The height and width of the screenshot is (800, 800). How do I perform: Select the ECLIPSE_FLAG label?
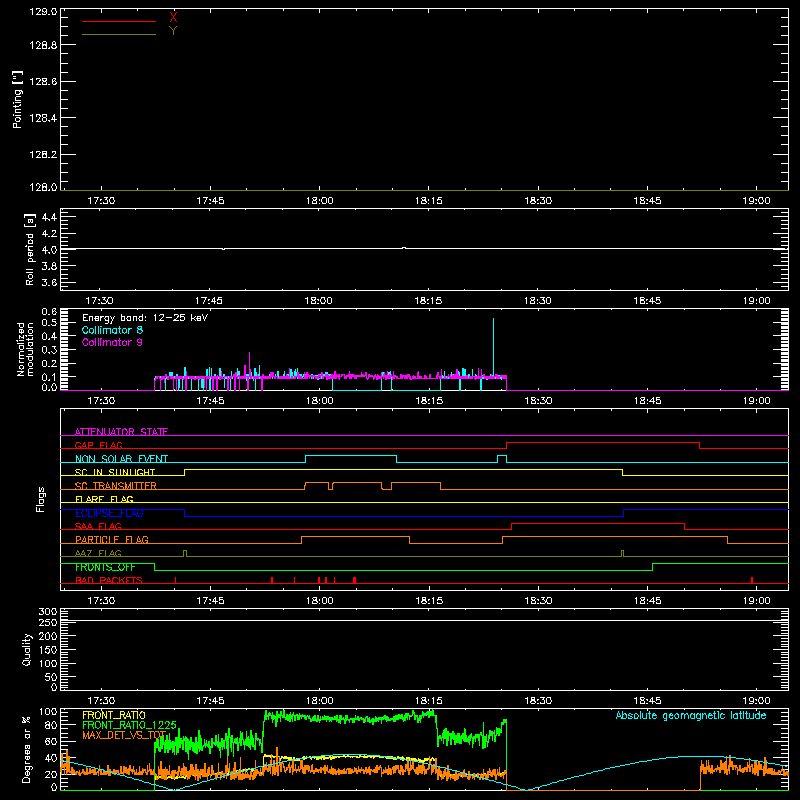tap(109, 513)
